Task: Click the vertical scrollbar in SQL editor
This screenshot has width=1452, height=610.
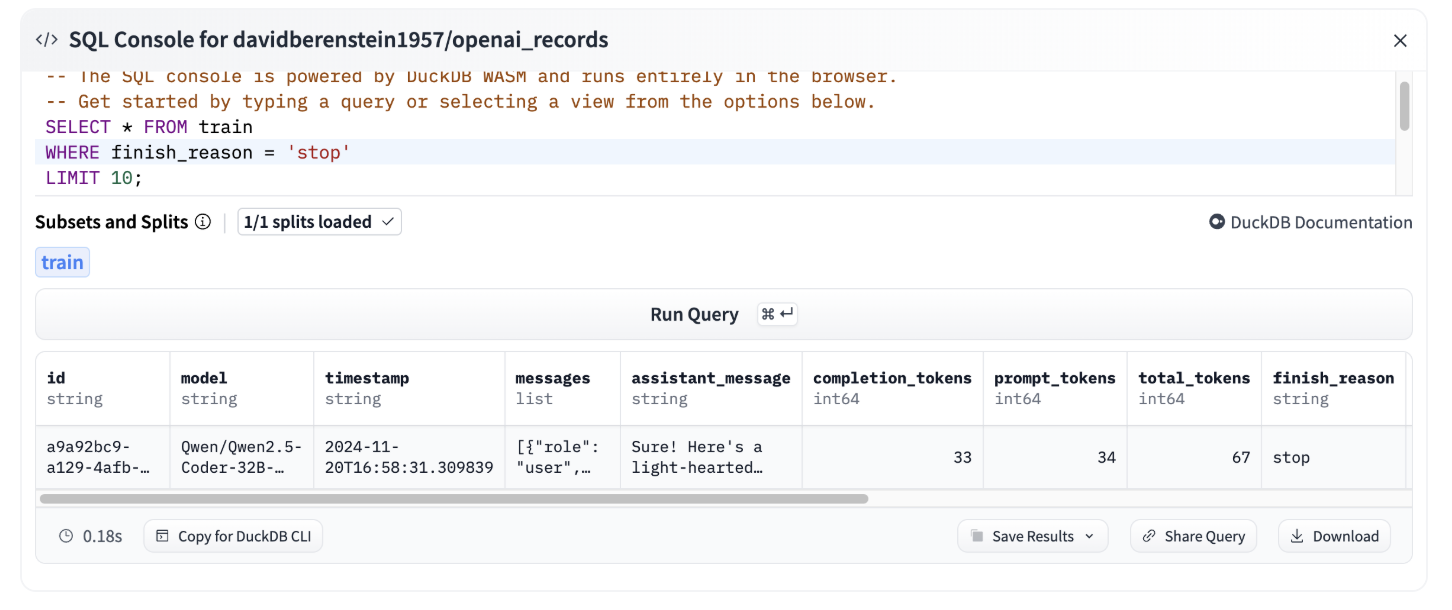Action: pos(1404,106)
